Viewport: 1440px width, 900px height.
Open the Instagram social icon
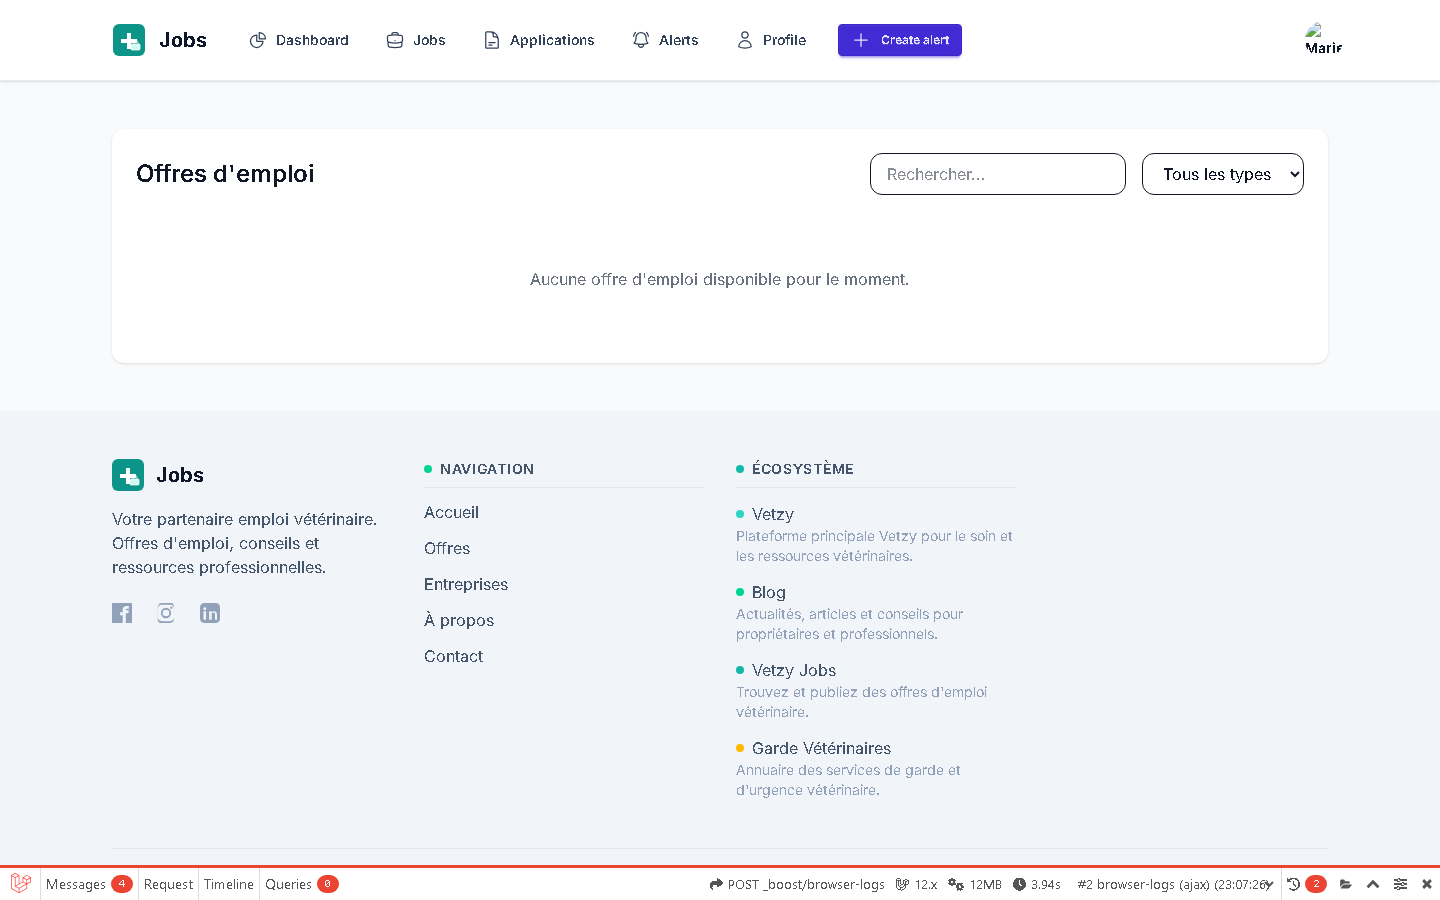pos(166,613)
